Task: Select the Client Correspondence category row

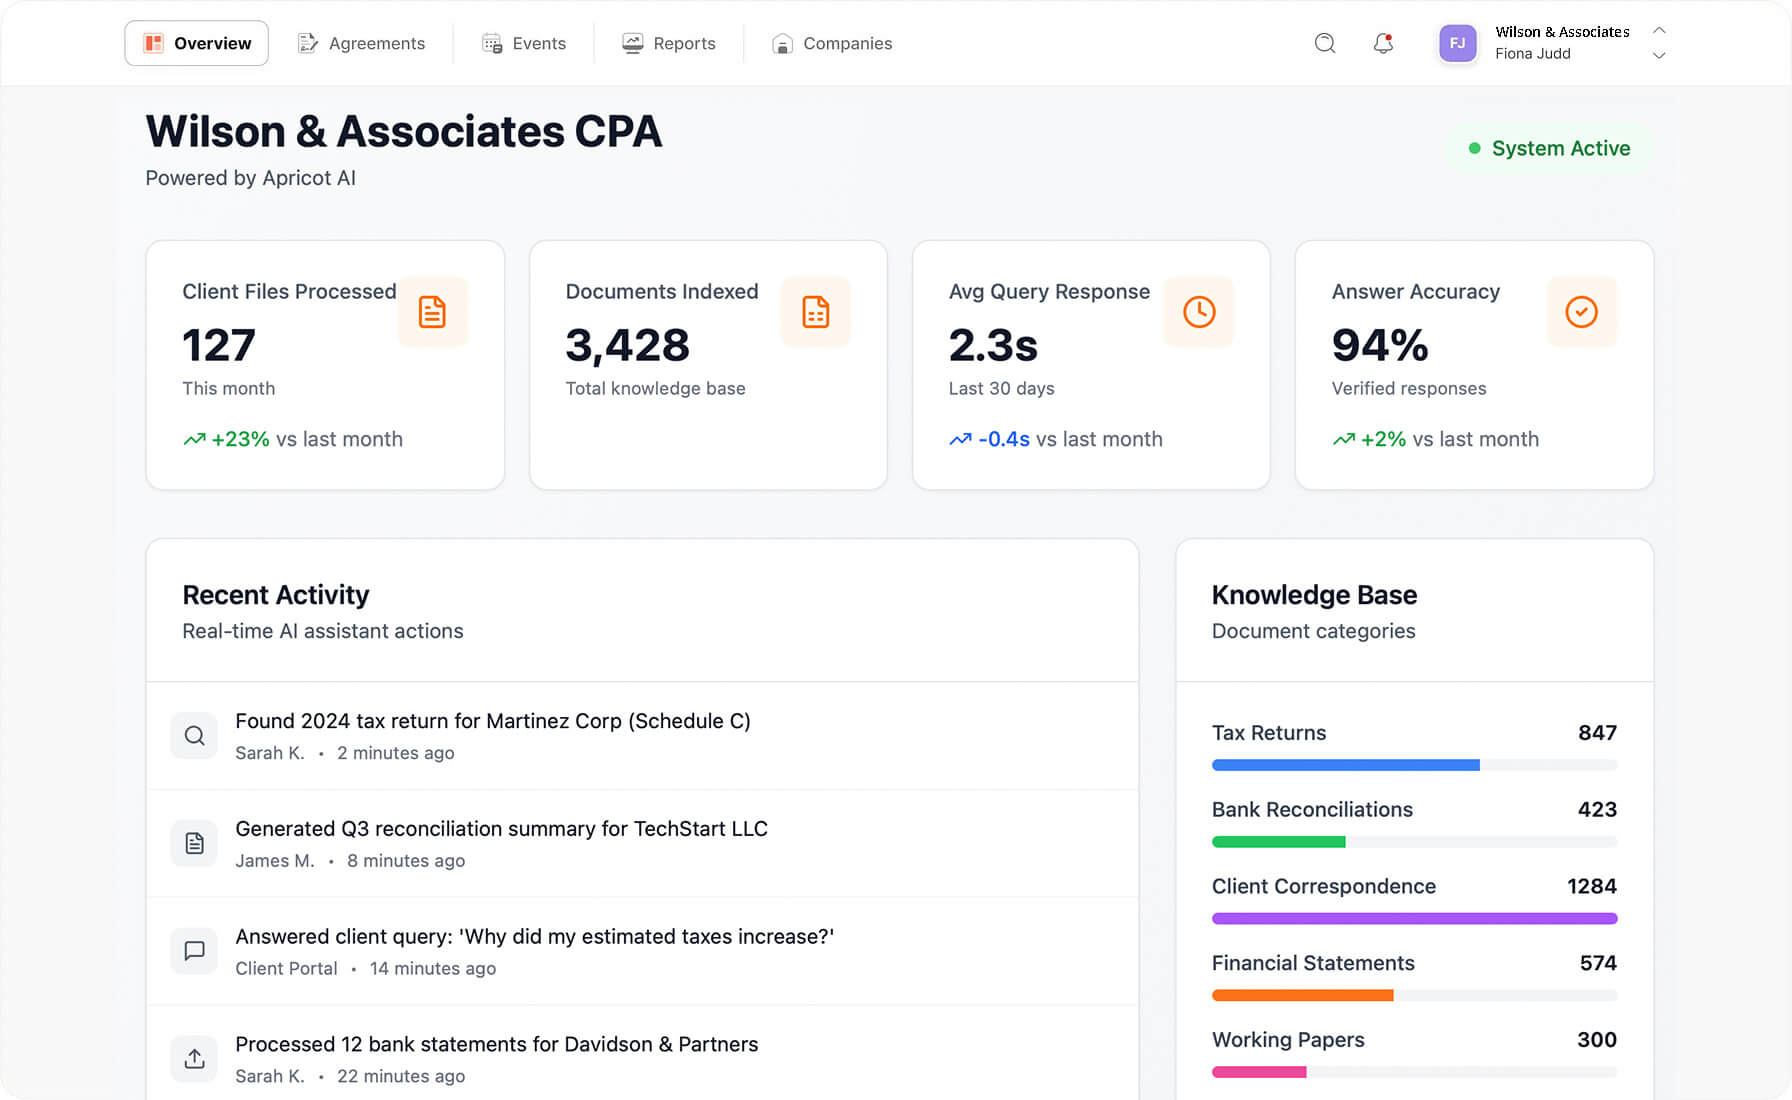Action: (1413, 887)
